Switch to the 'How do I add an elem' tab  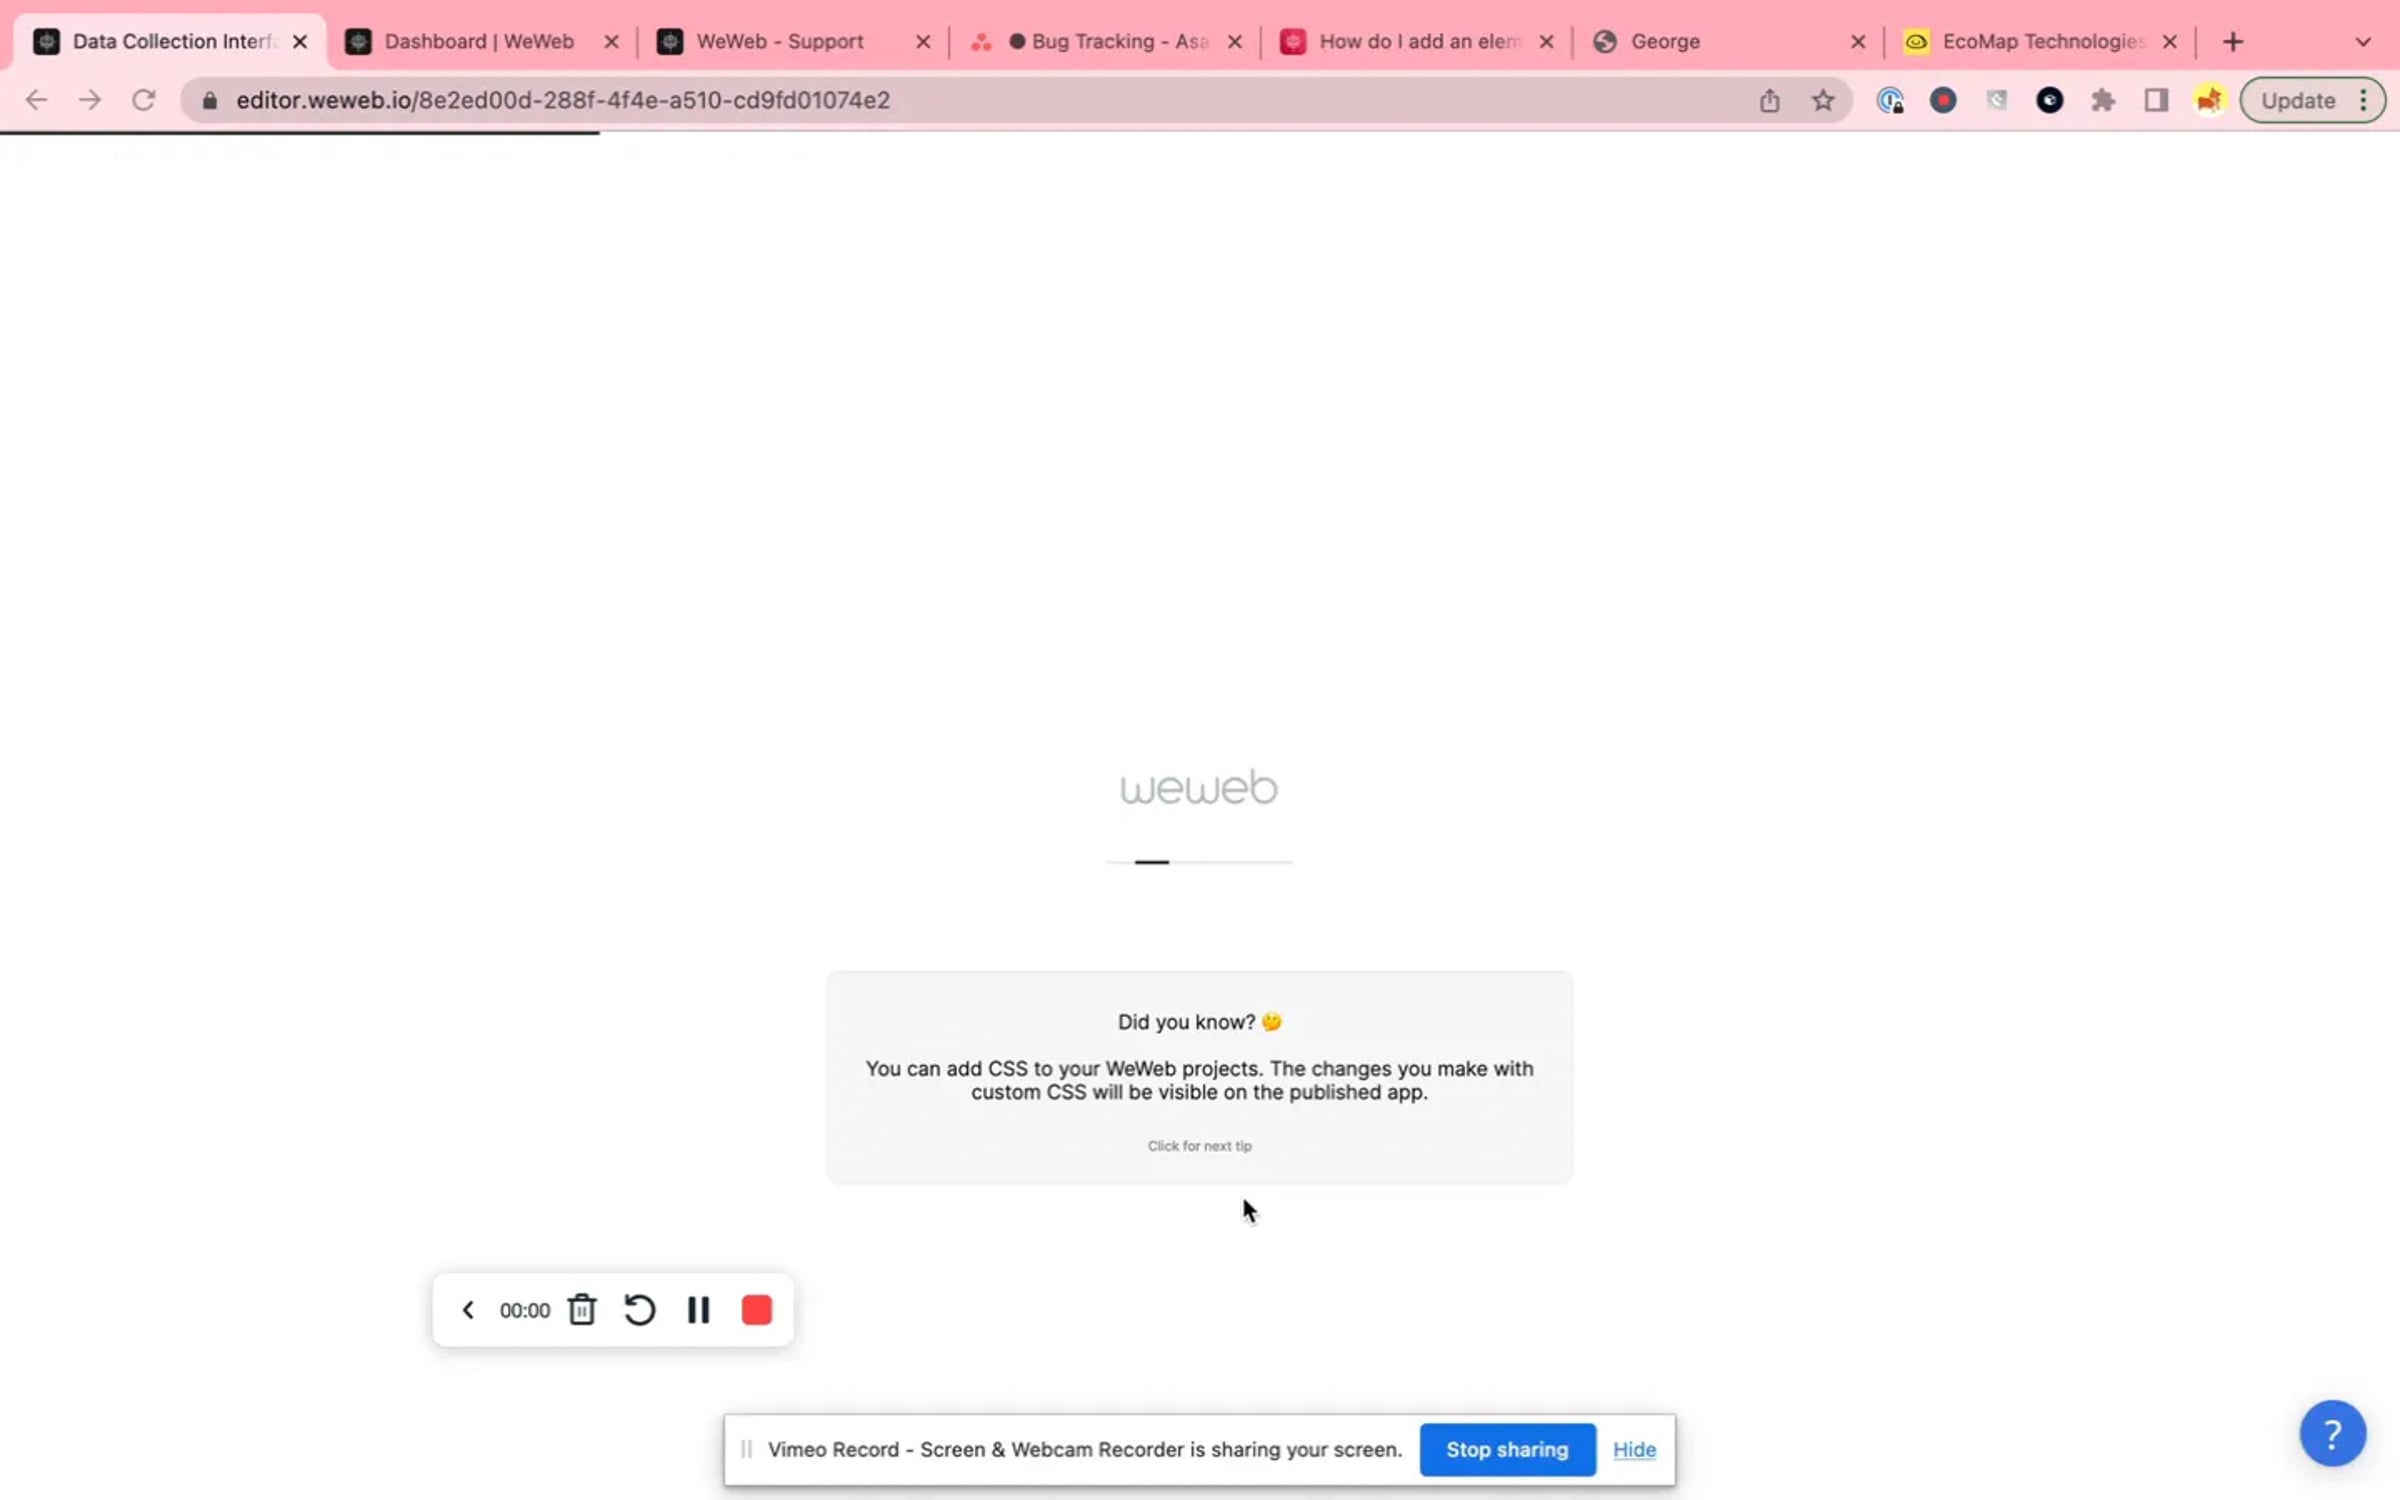coord(1418,41)
